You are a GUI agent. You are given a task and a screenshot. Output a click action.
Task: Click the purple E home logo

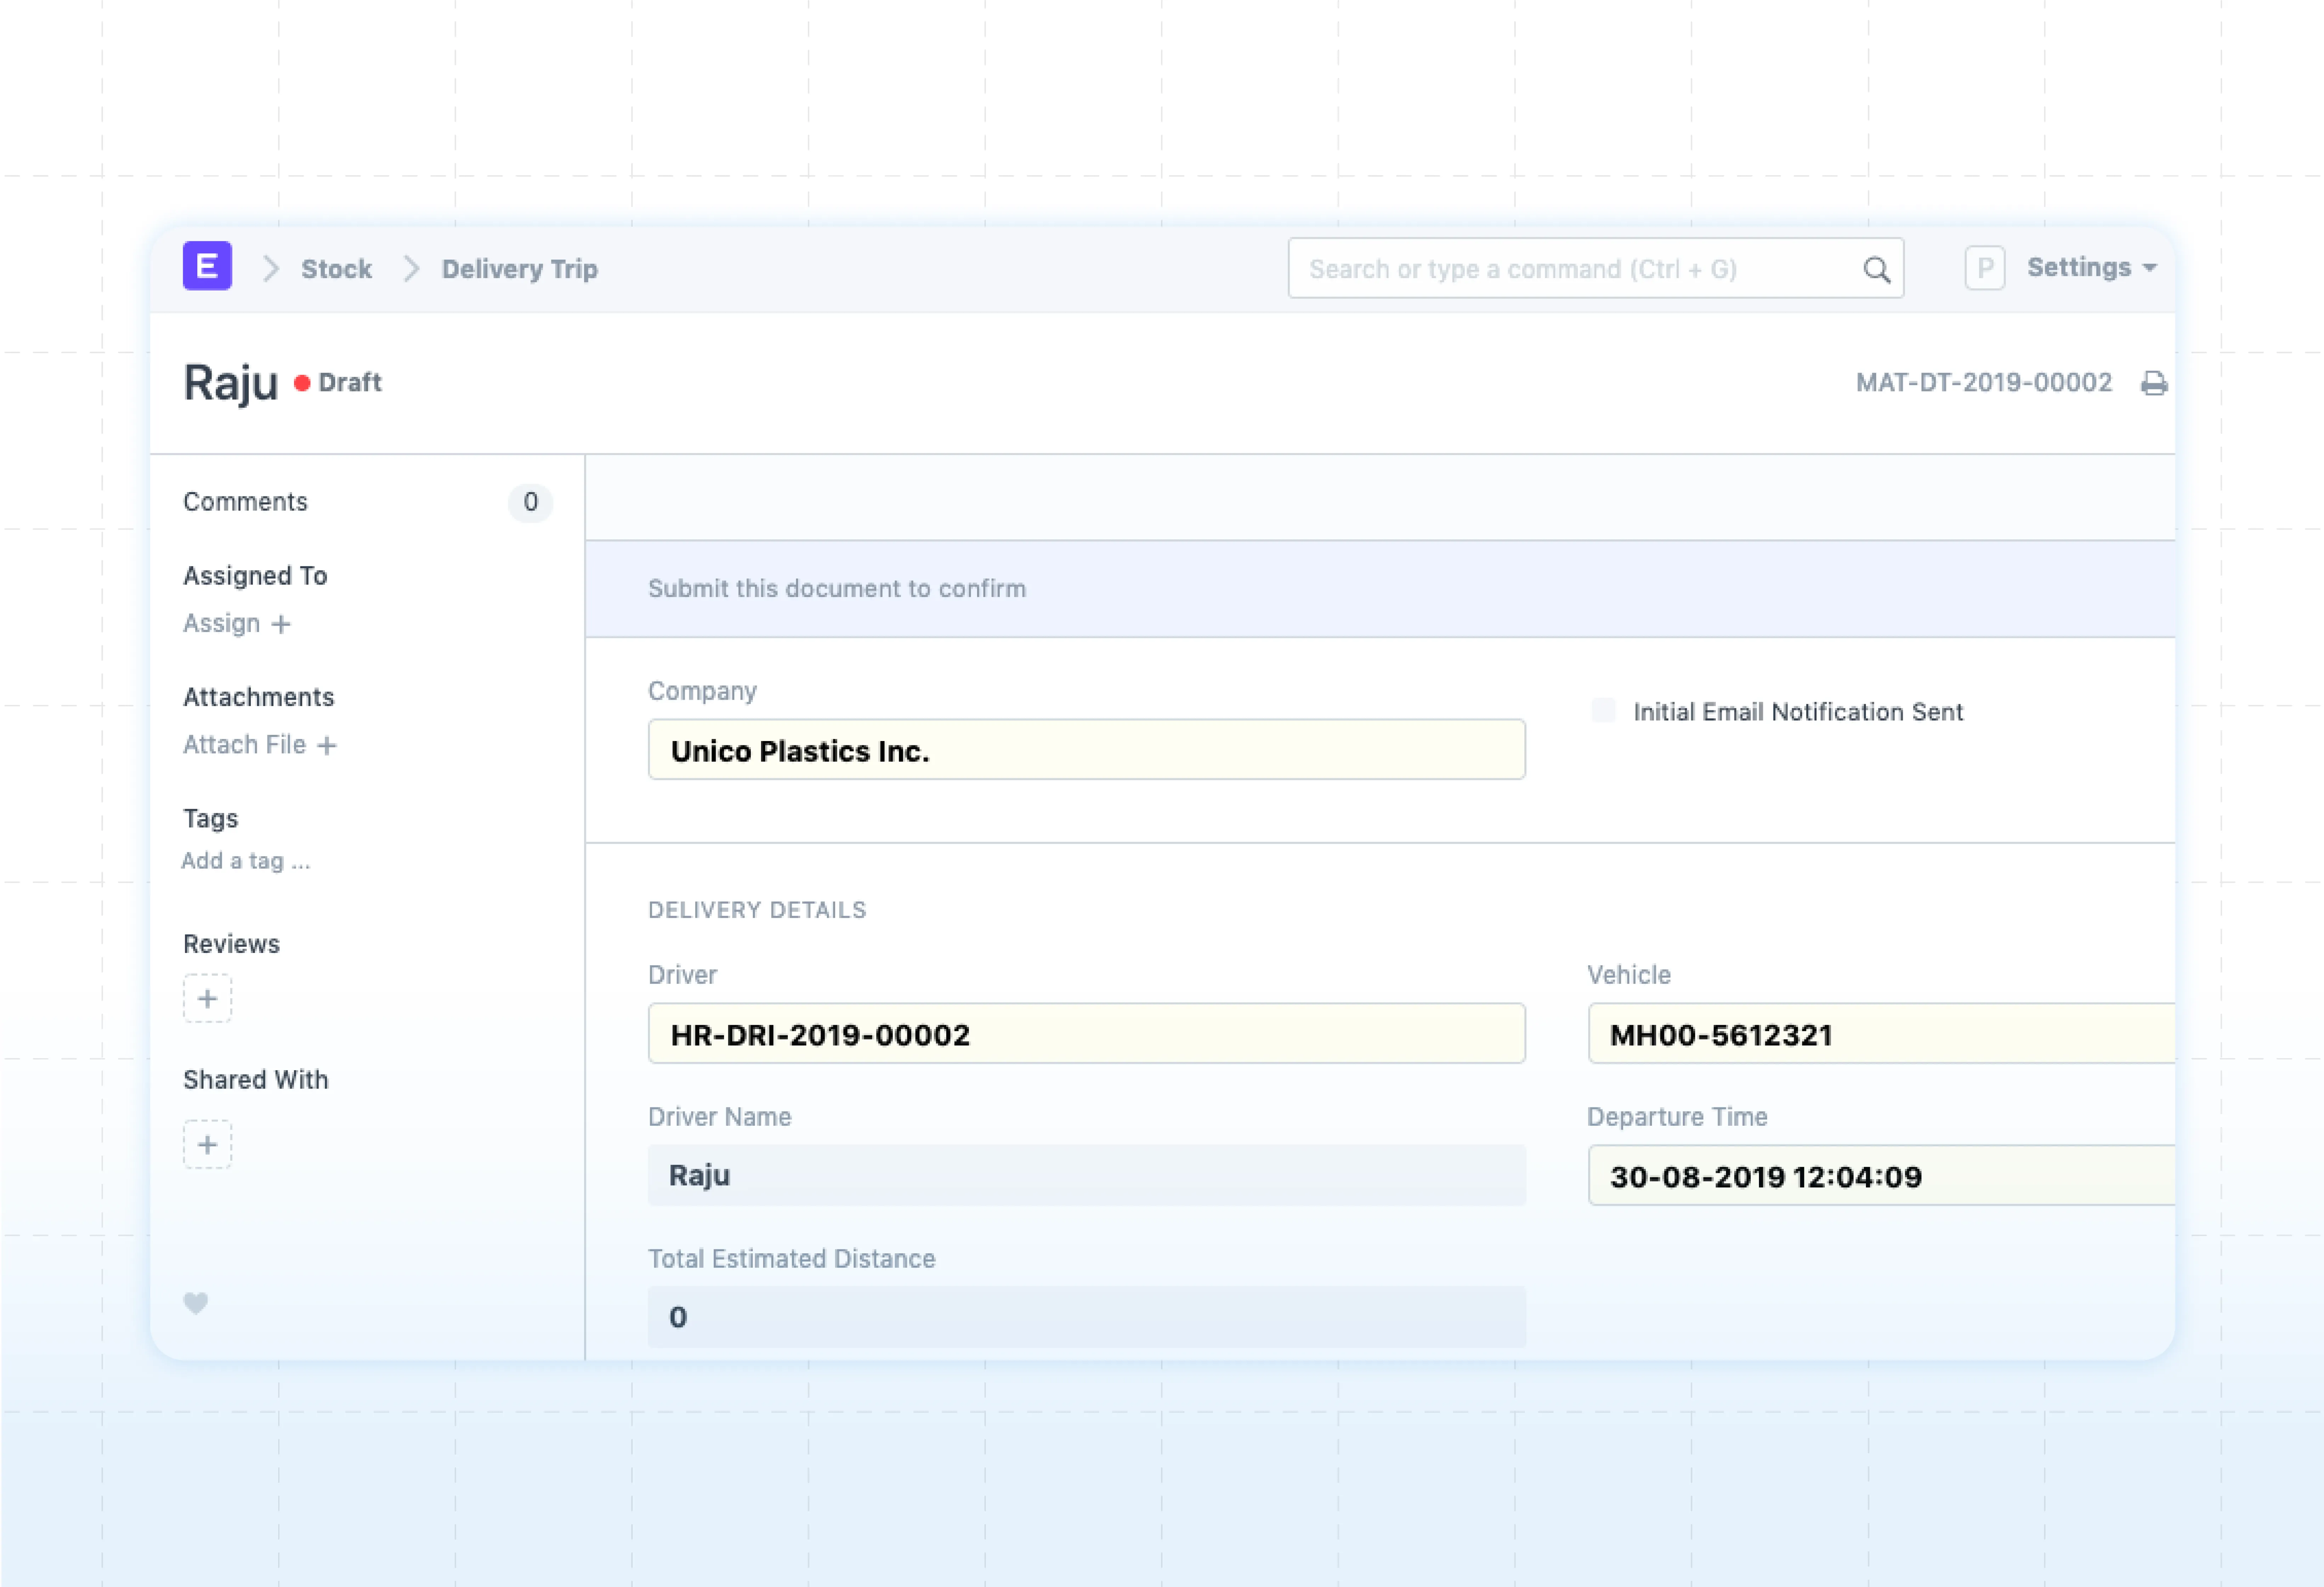coord(207,266)
